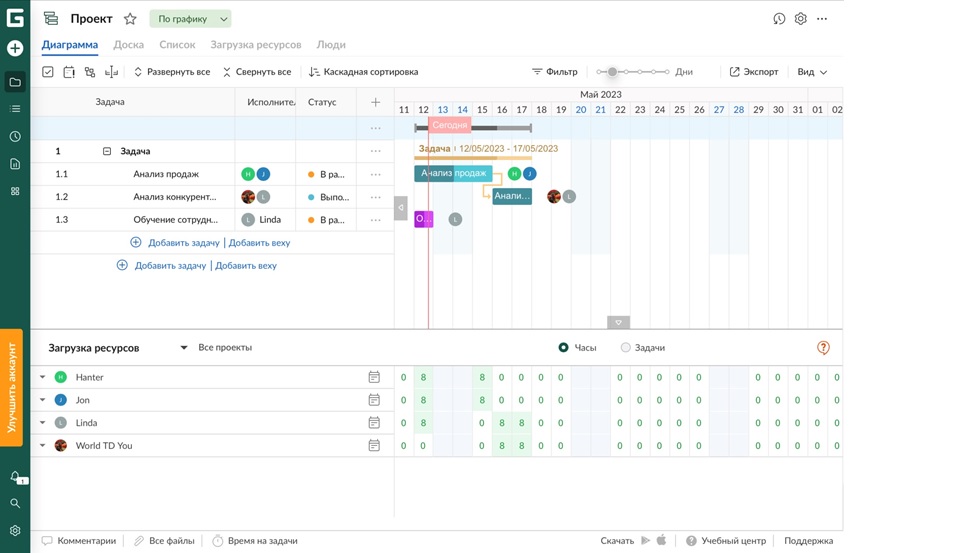960x553 pixels.
Task: Open Hanter's calendar icon
Action: point(374,377)
